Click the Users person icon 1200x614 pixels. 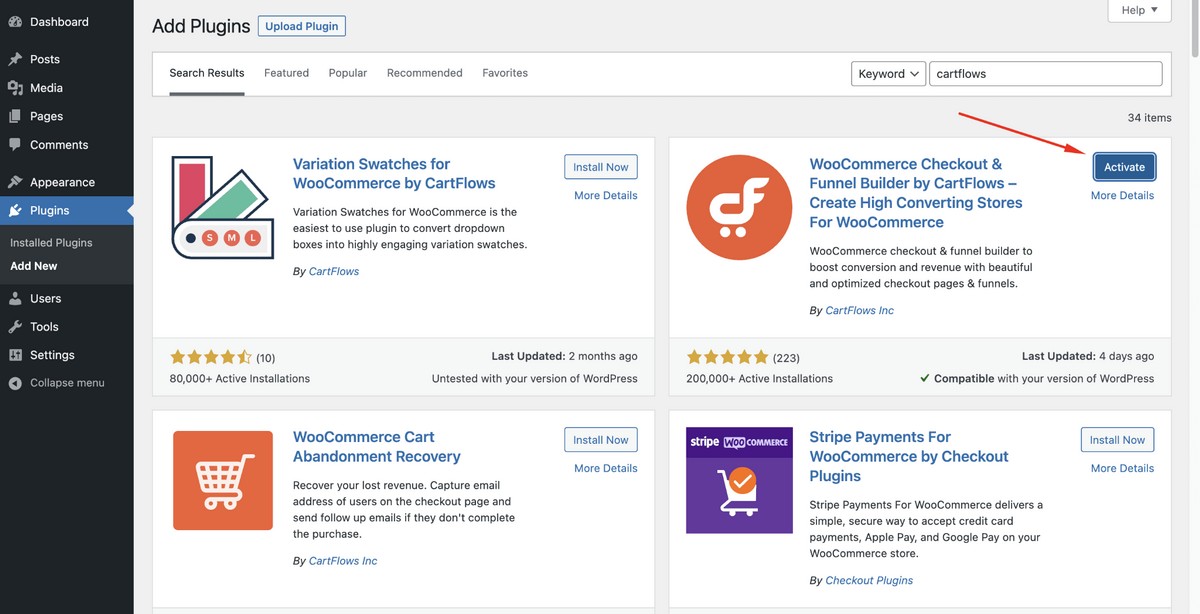[15, 298]
